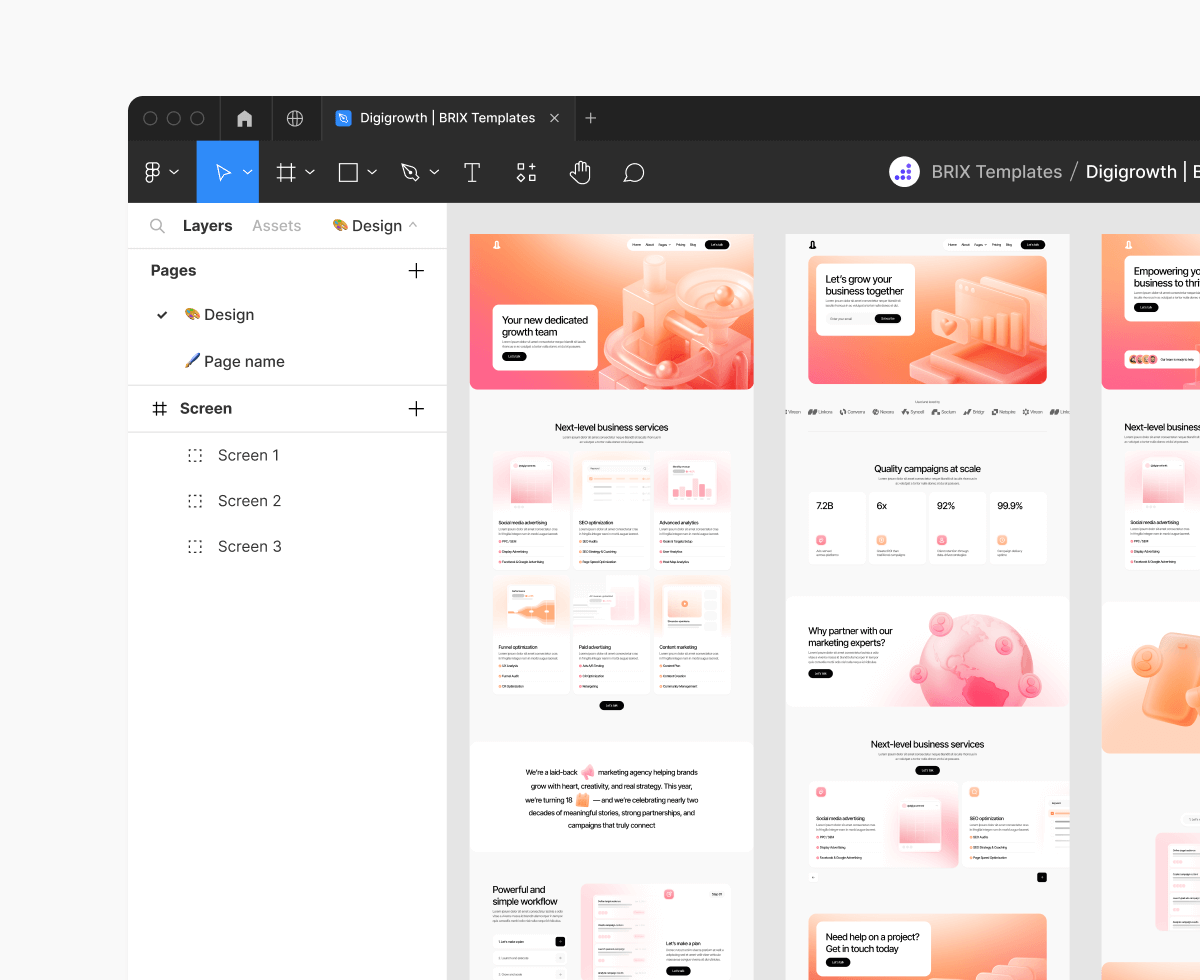Click the 'Quality campaigns at scale' heading
The height and width of the screenshot is (980, 1200).
927,469
